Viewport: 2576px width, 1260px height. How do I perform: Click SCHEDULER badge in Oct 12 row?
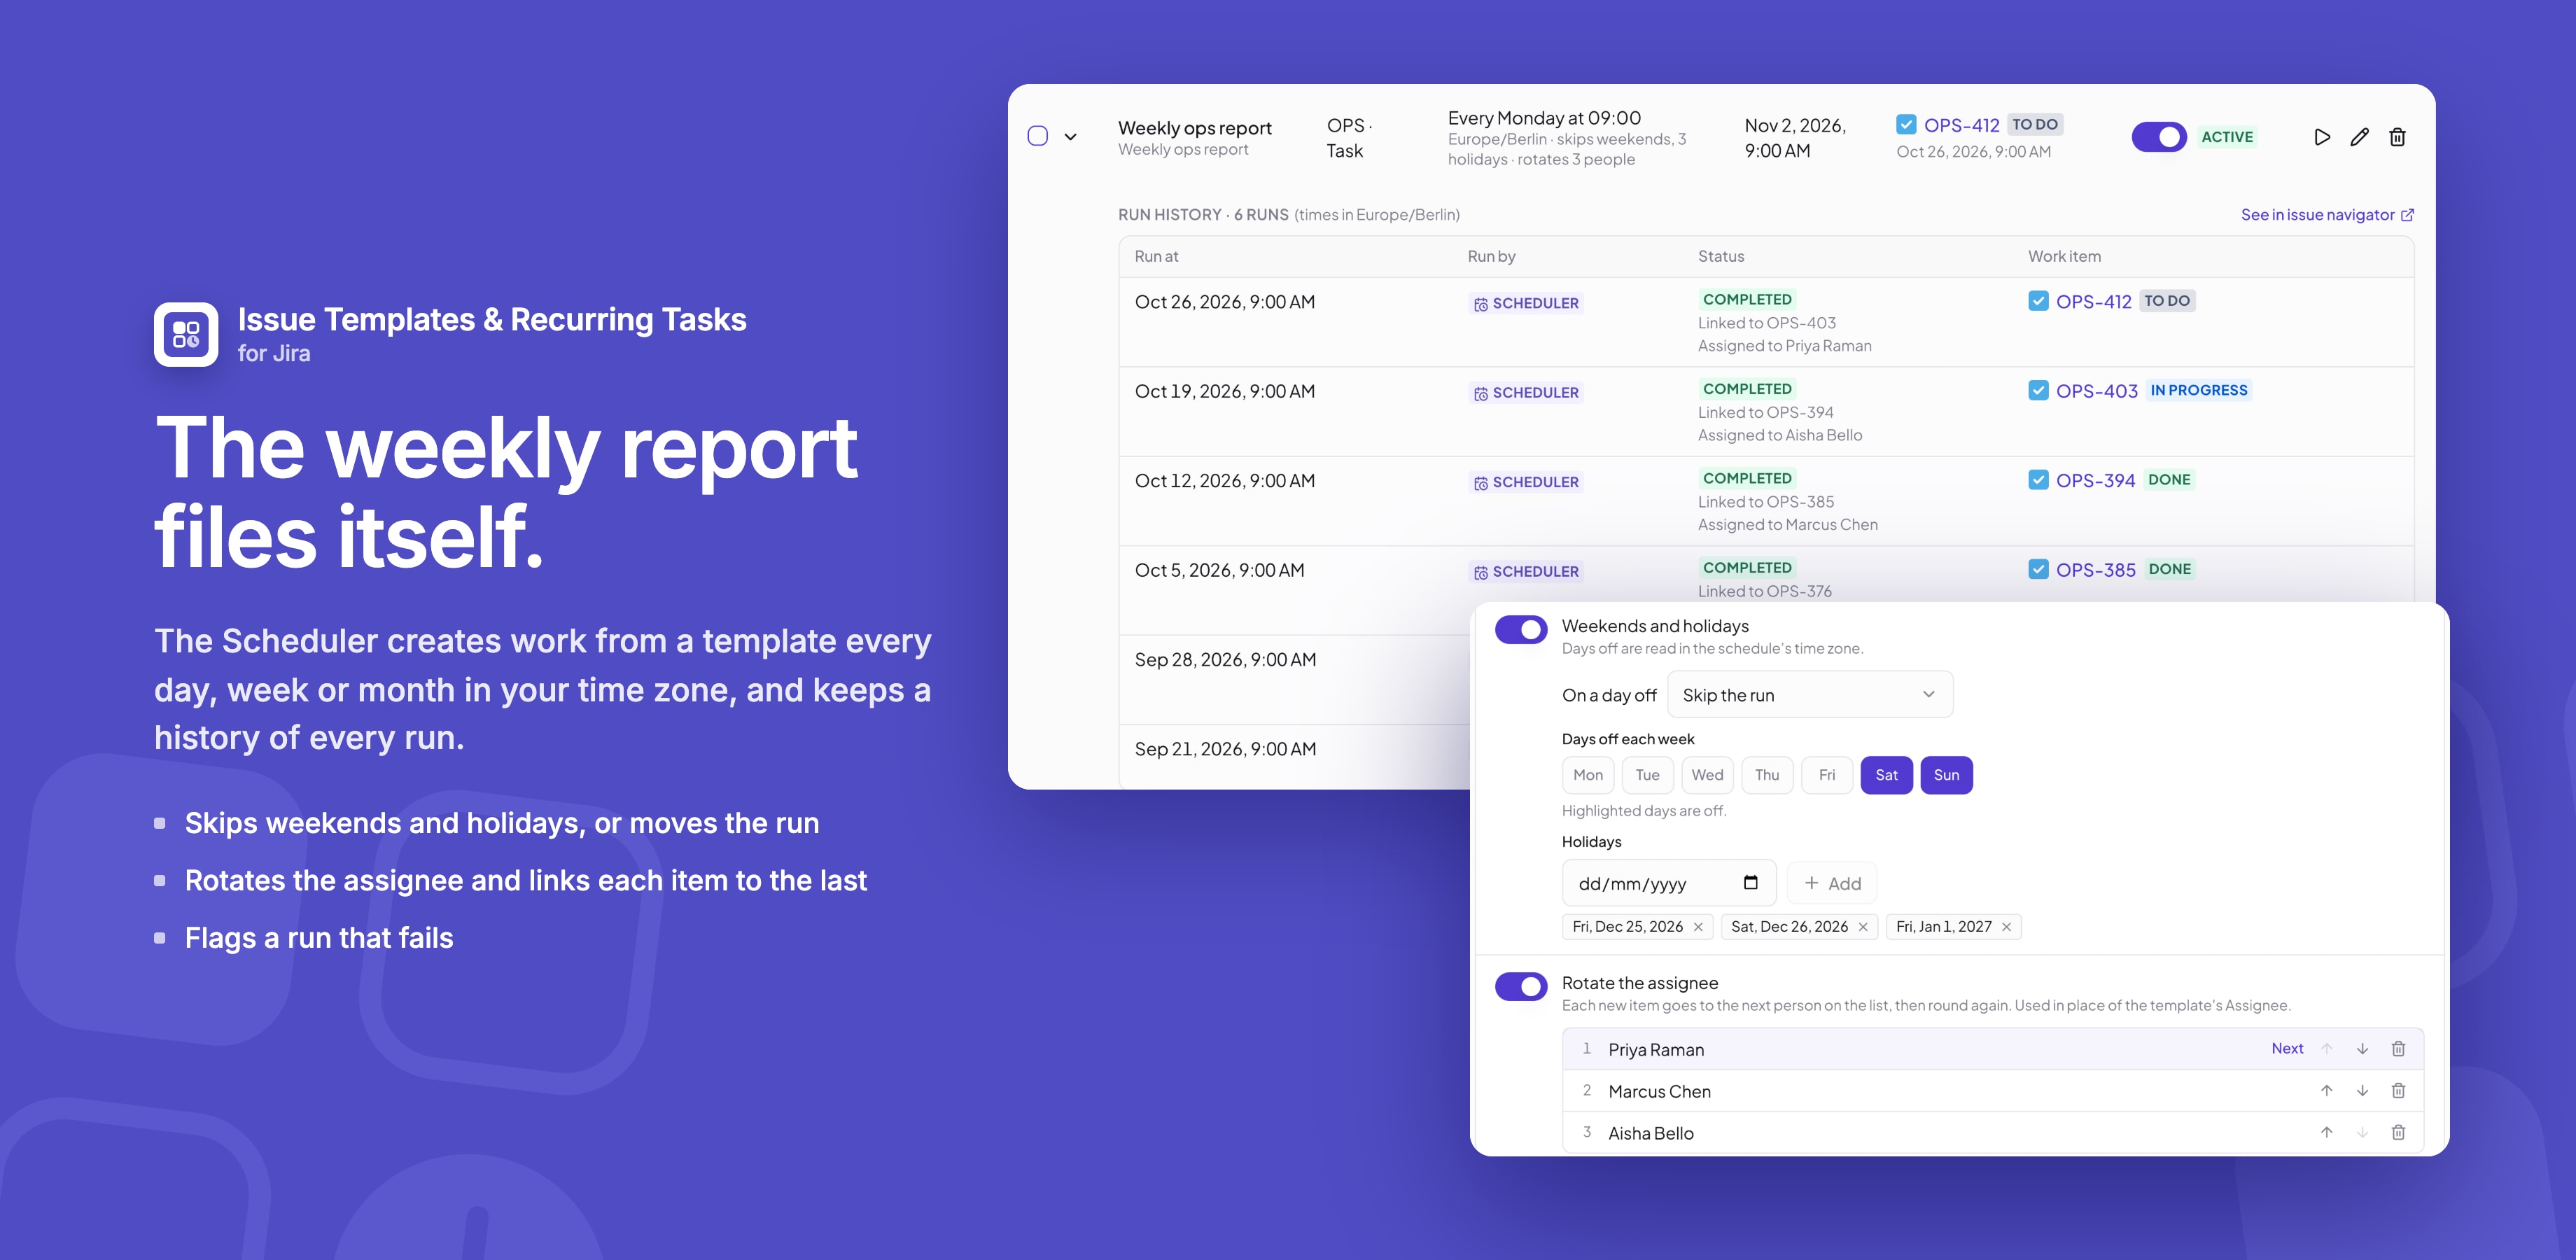pos(1526,482)
